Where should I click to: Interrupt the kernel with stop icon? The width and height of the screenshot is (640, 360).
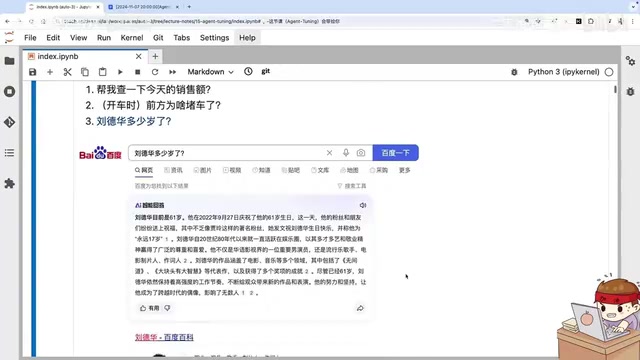click(138, 72)
